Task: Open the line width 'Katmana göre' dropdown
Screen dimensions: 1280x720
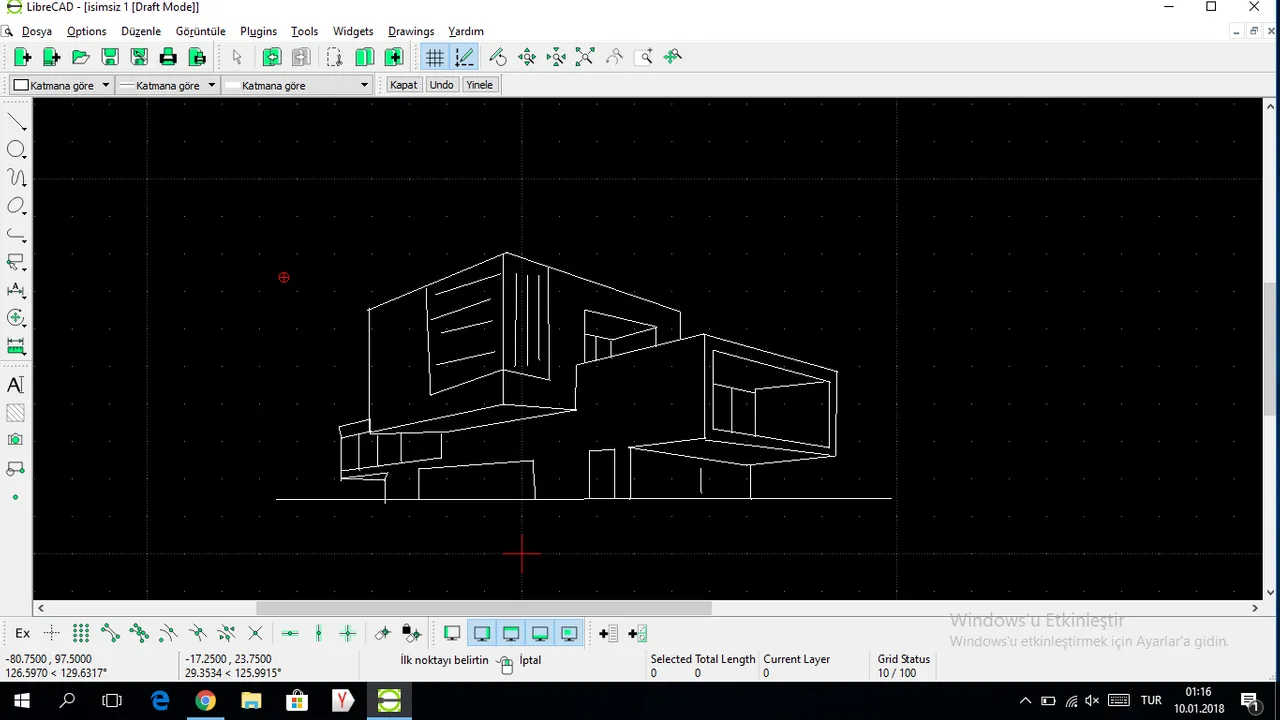Action: (x=167, y=85)
